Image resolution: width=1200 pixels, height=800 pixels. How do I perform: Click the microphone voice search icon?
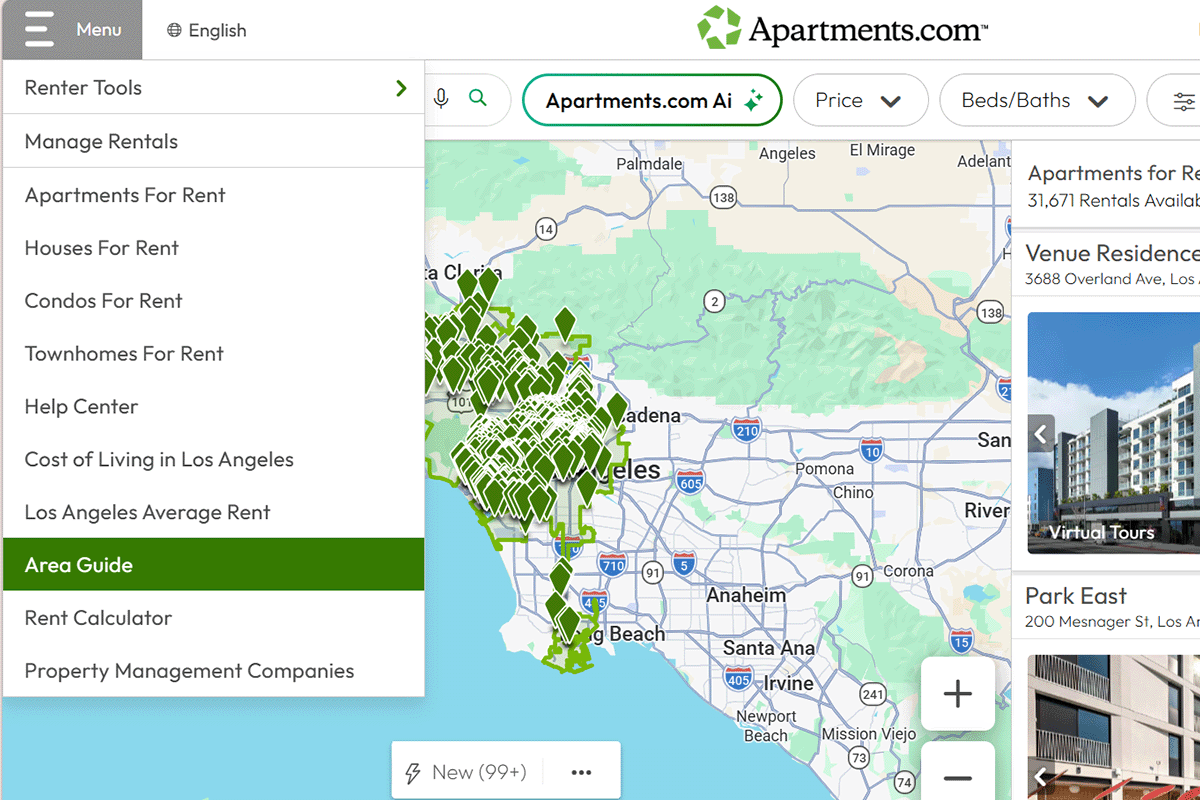[x=441, y=98]
